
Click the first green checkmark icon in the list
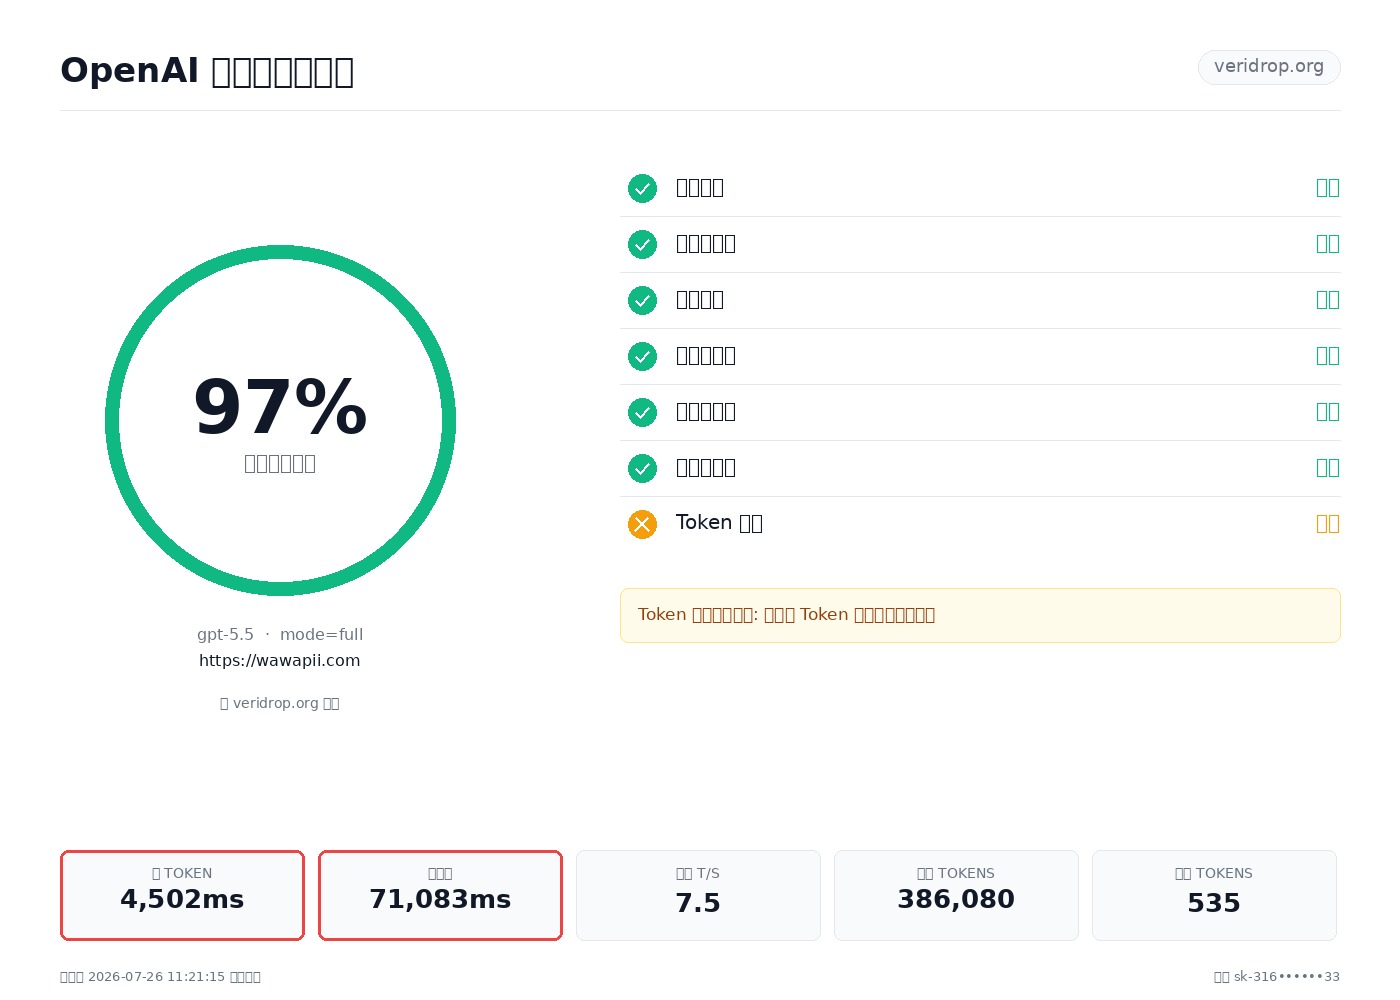point(642,188)
